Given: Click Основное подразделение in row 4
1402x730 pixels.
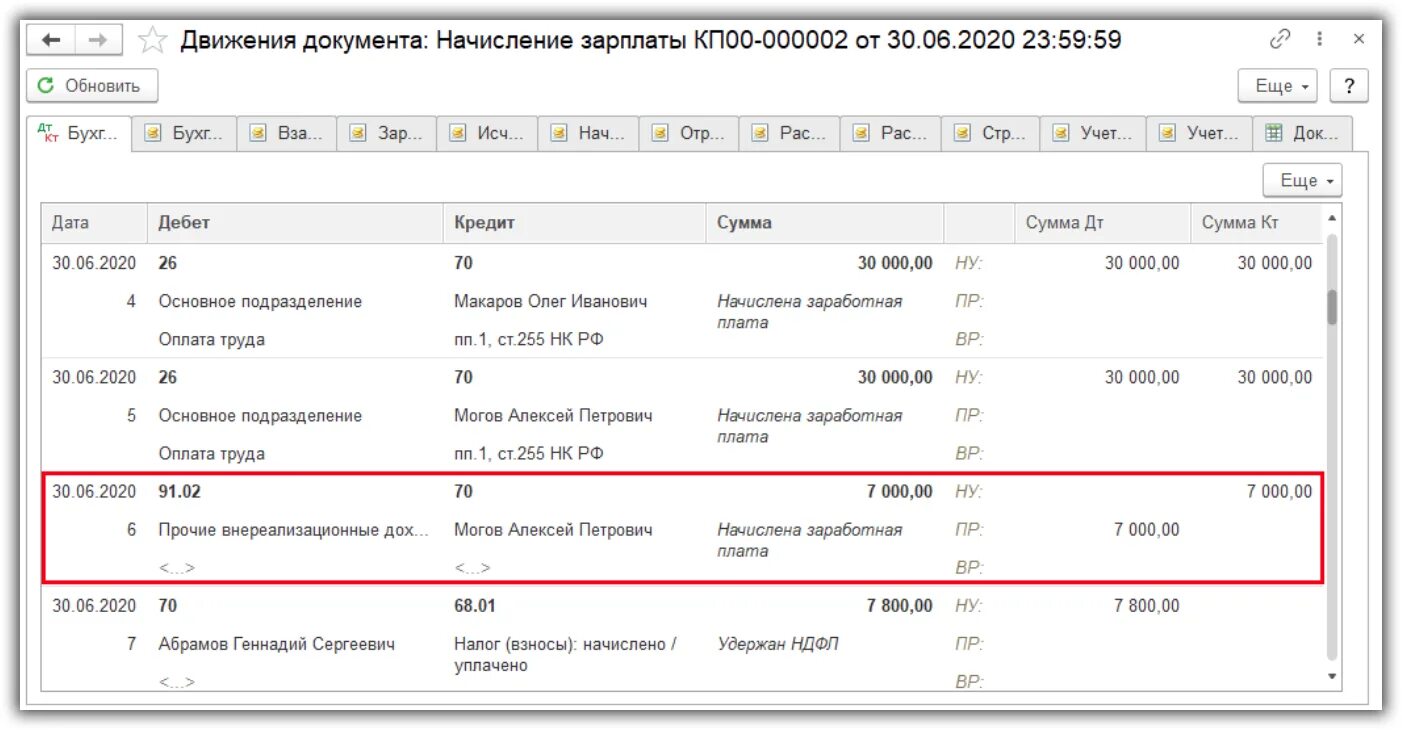Looking at the screenshot, I should pos(260,301).
